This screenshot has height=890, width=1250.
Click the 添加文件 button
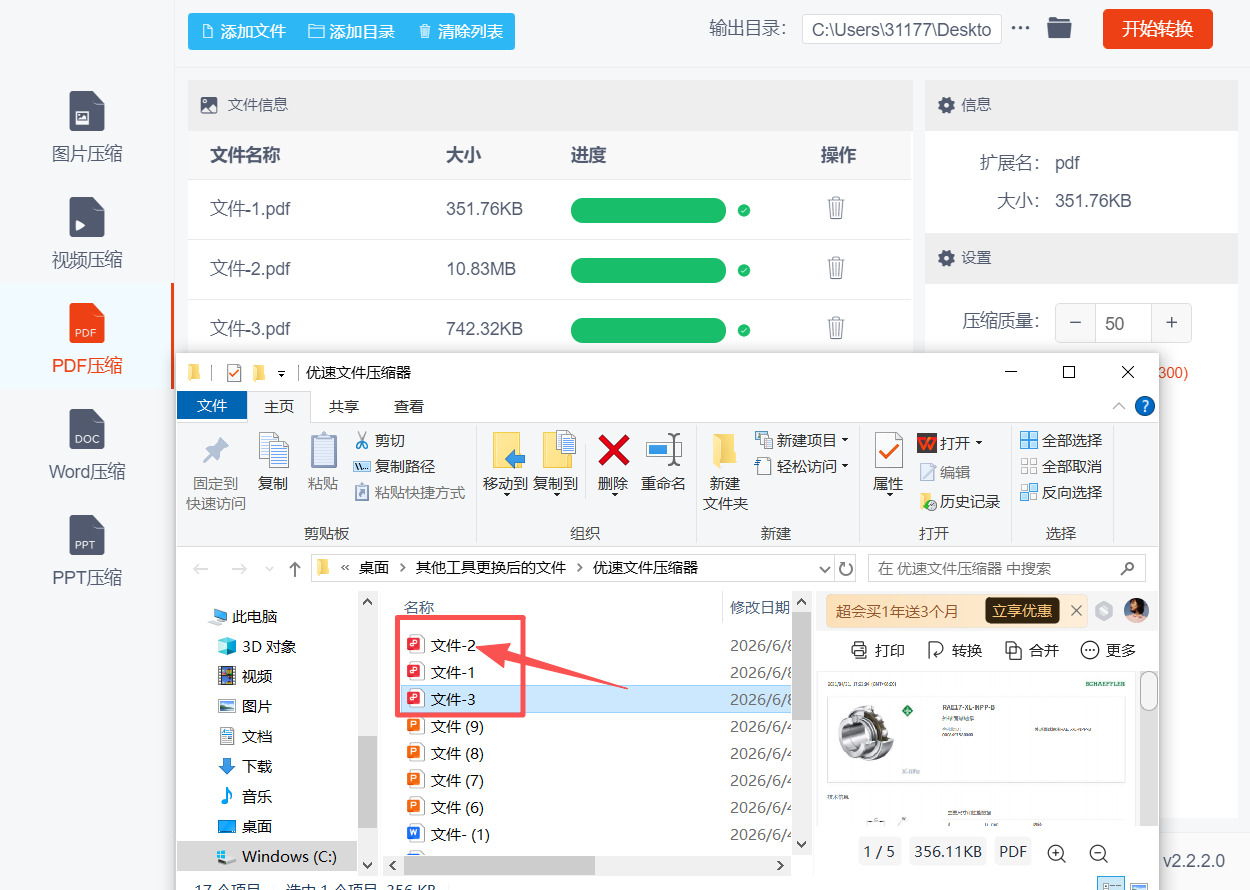[x=243, y=31]
